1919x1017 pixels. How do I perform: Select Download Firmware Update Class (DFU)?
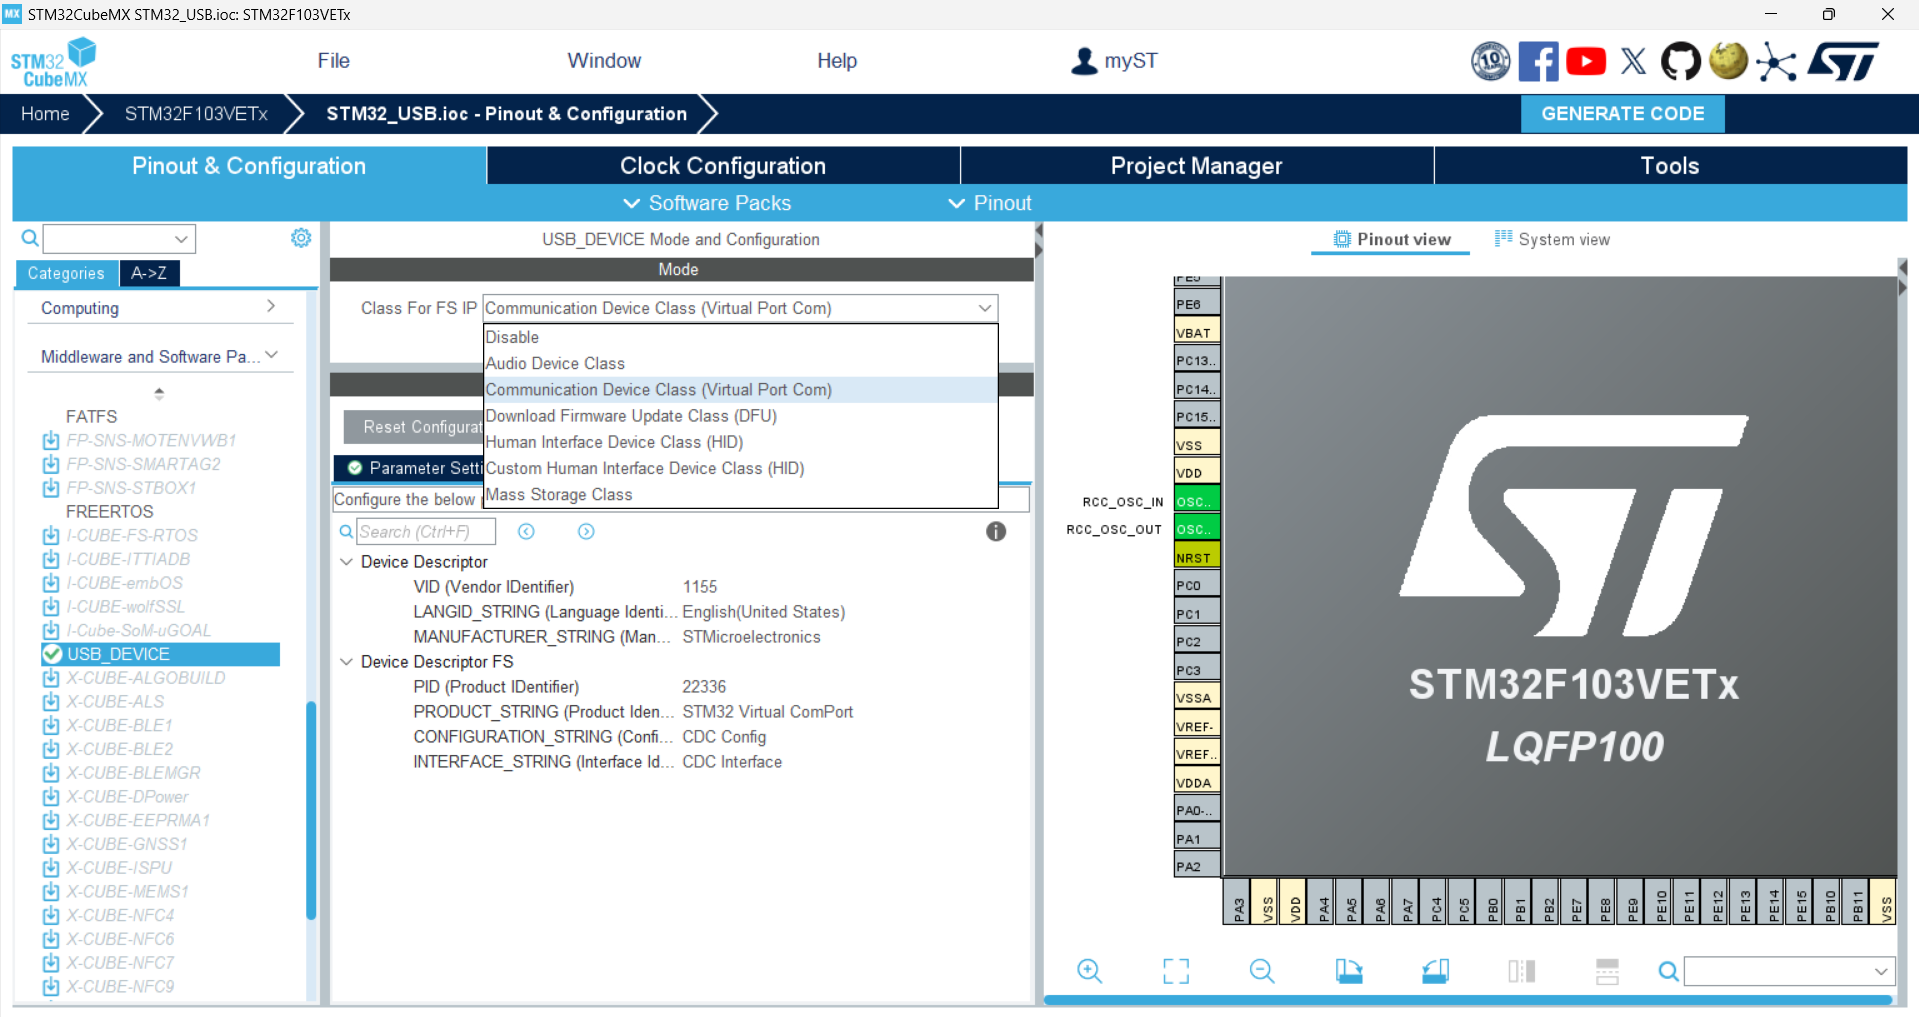(x=740, y=416)
